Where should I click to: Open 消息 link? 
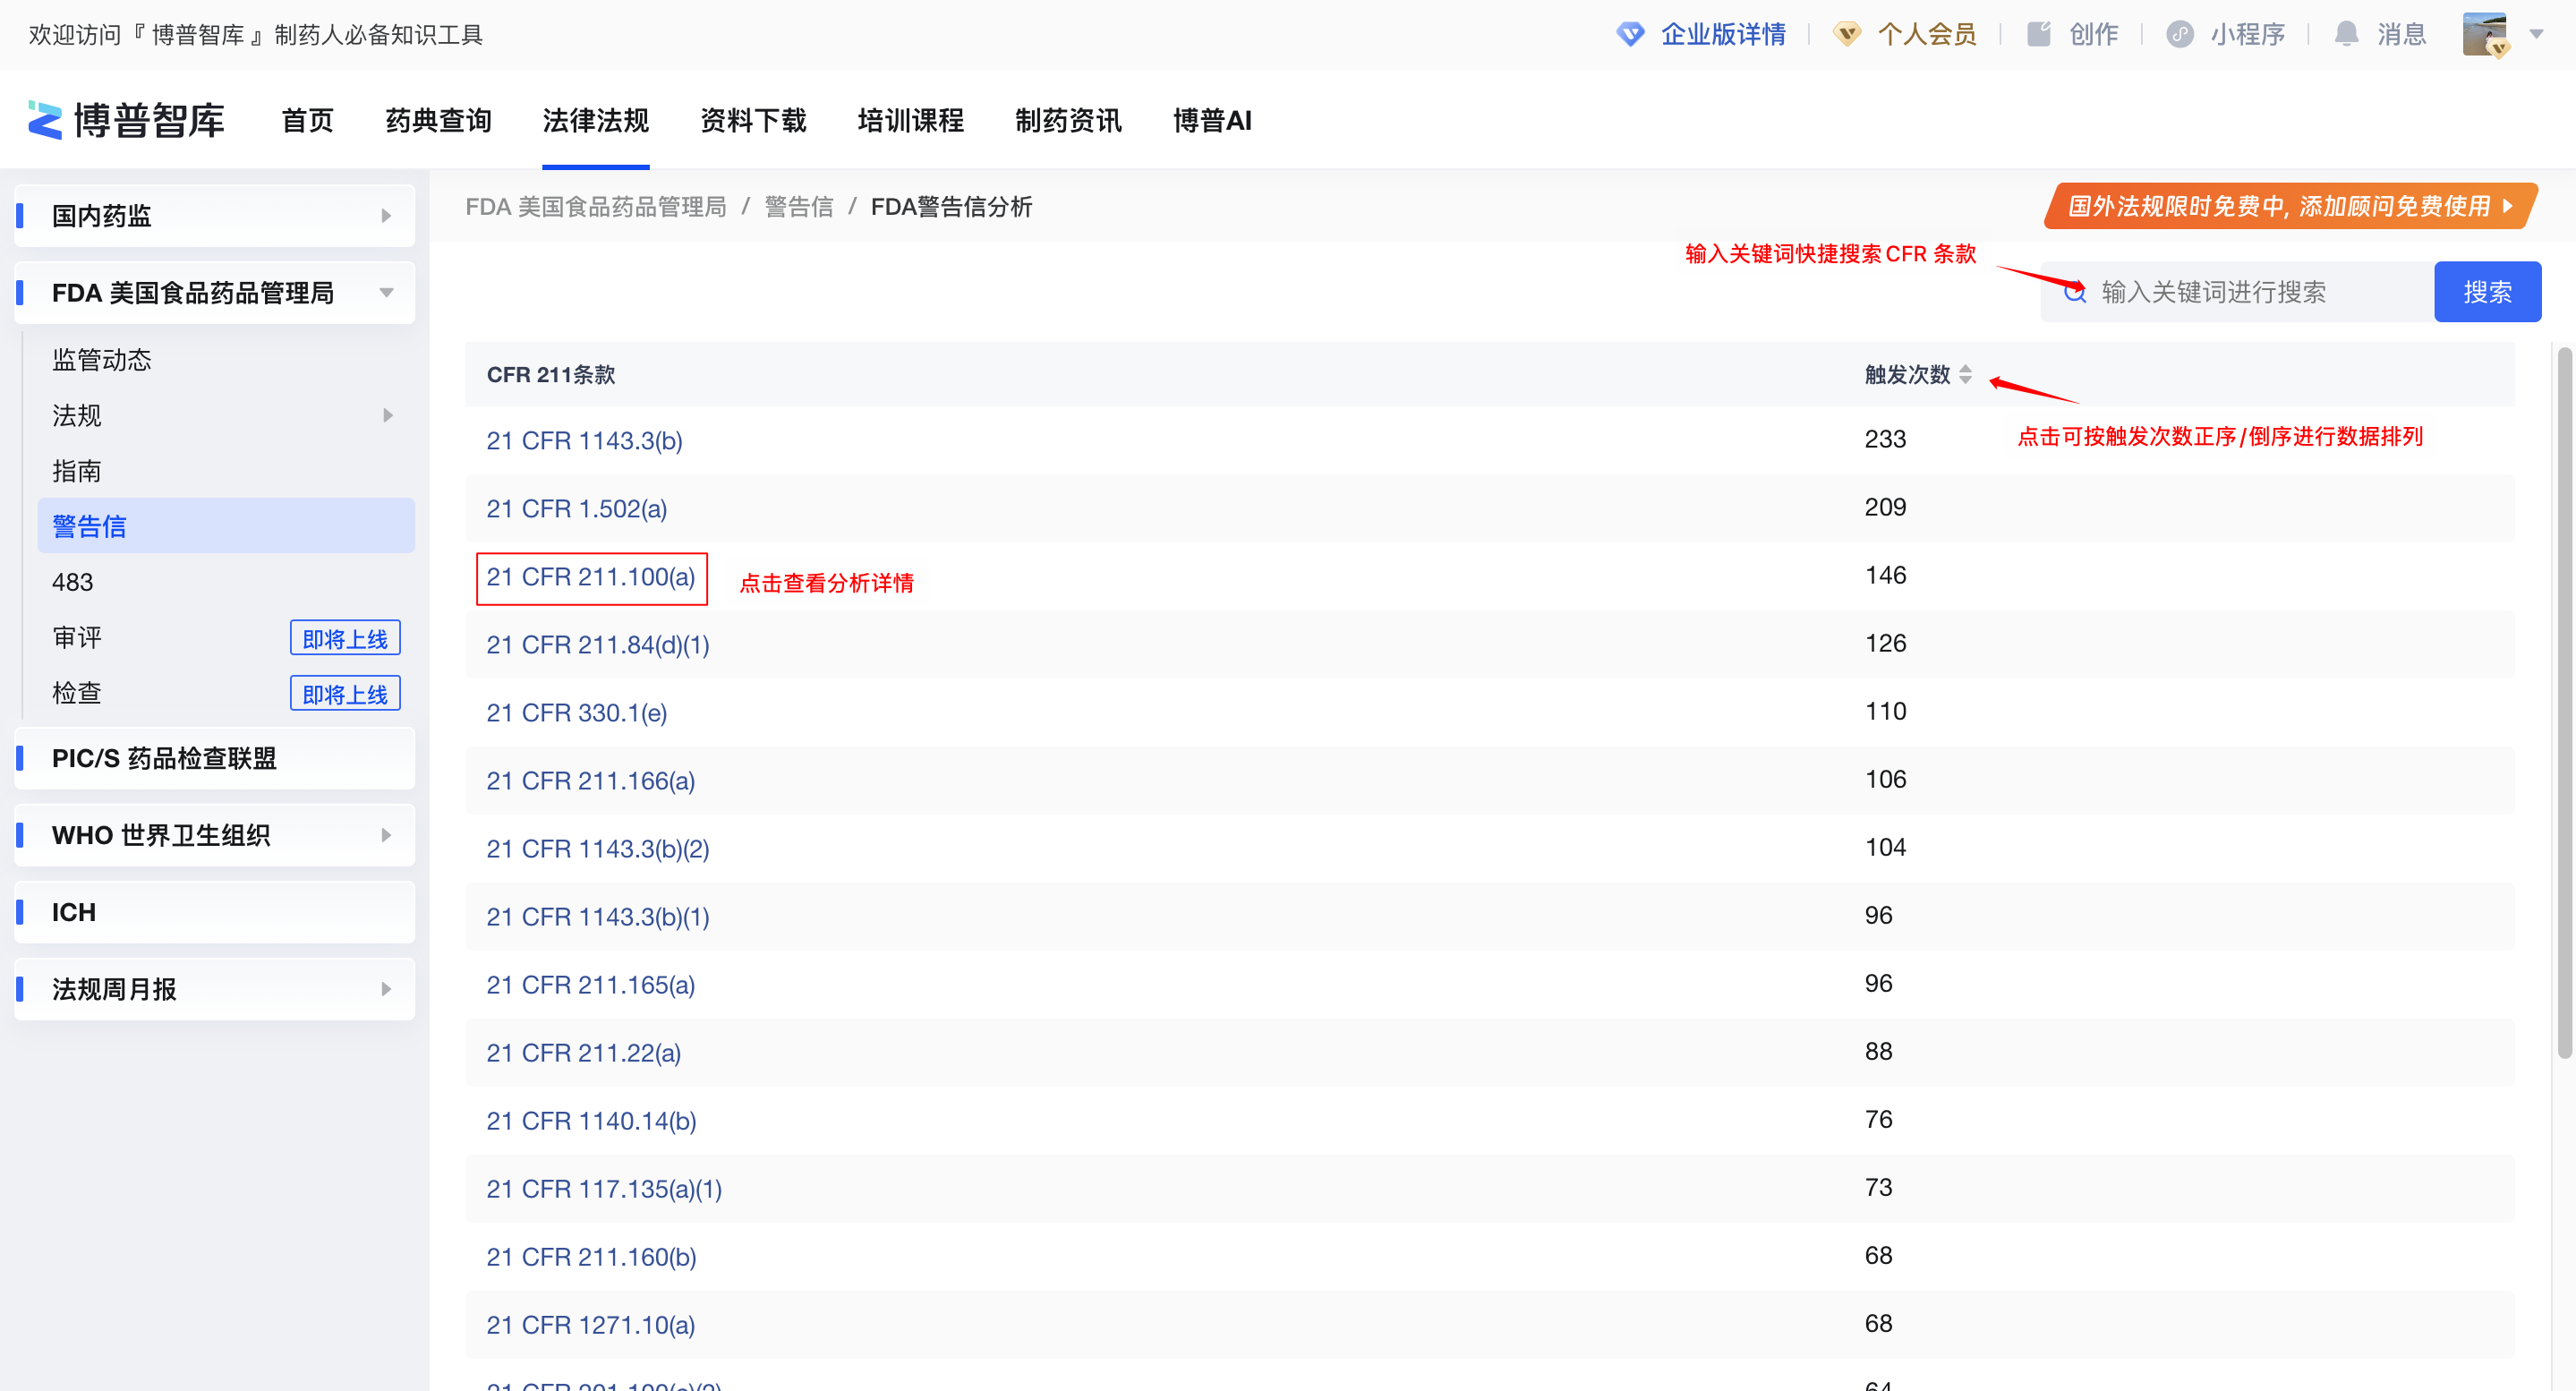pos(2402,34)
